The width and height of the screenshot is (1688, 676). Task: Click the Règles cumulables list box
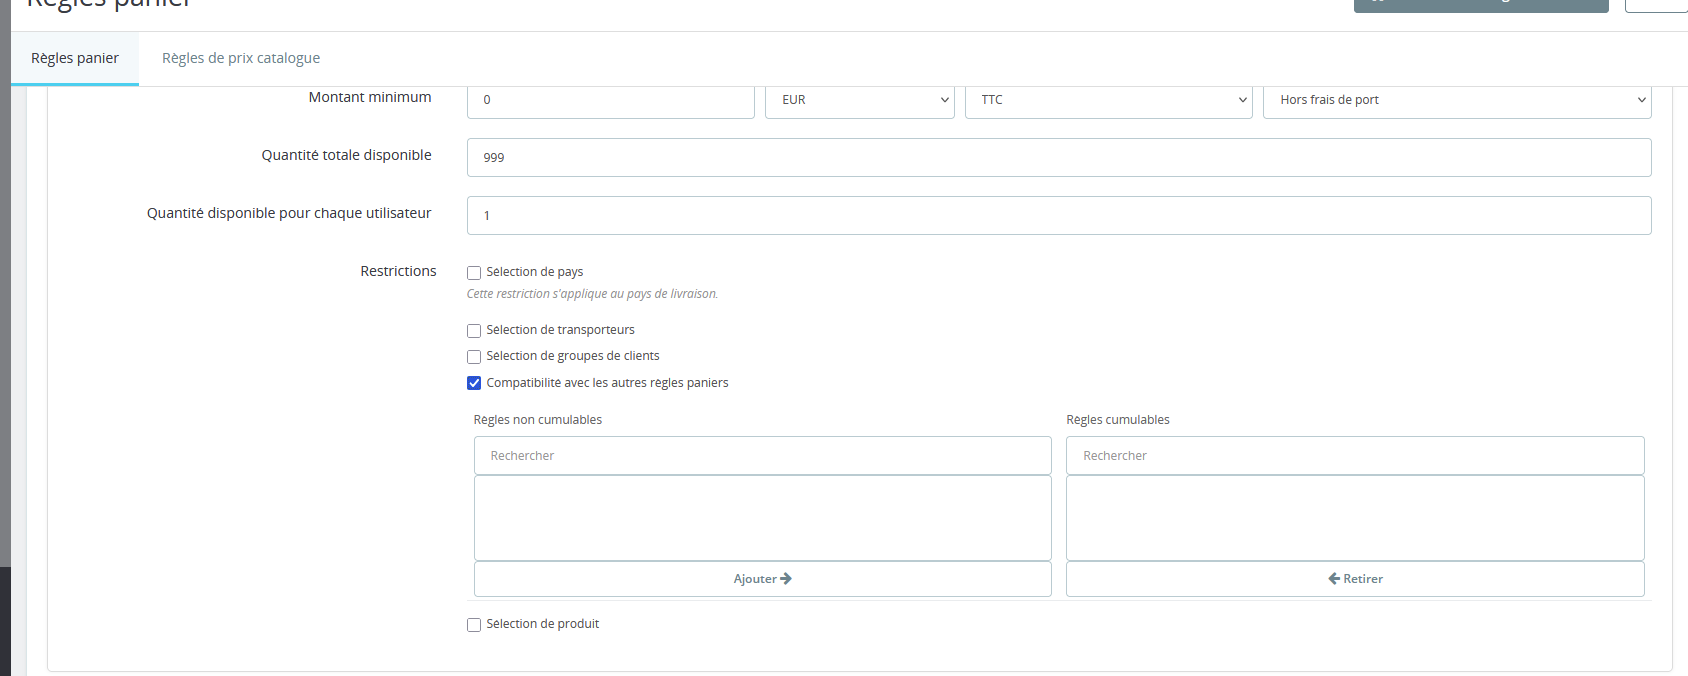(1355, 518)
